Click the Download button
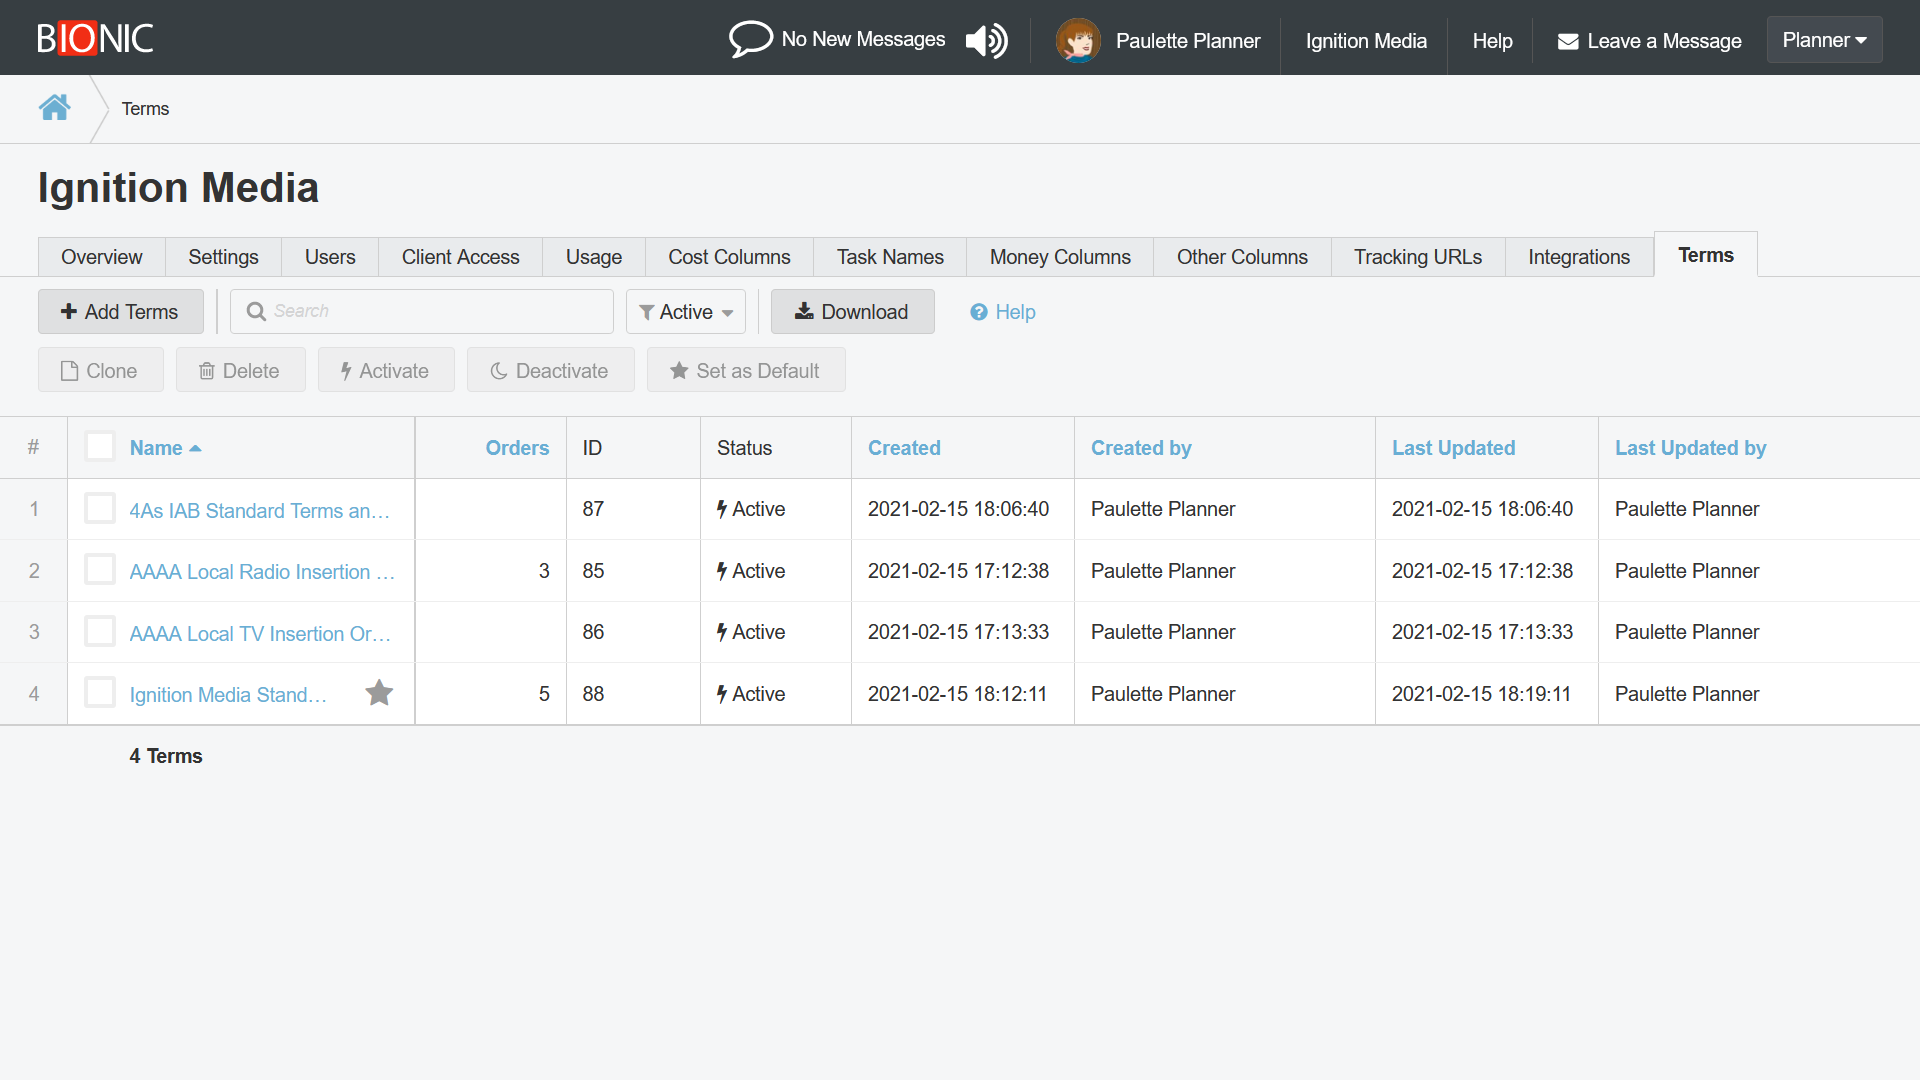This screenshot has height=1080, width=1920. [853, 312]
